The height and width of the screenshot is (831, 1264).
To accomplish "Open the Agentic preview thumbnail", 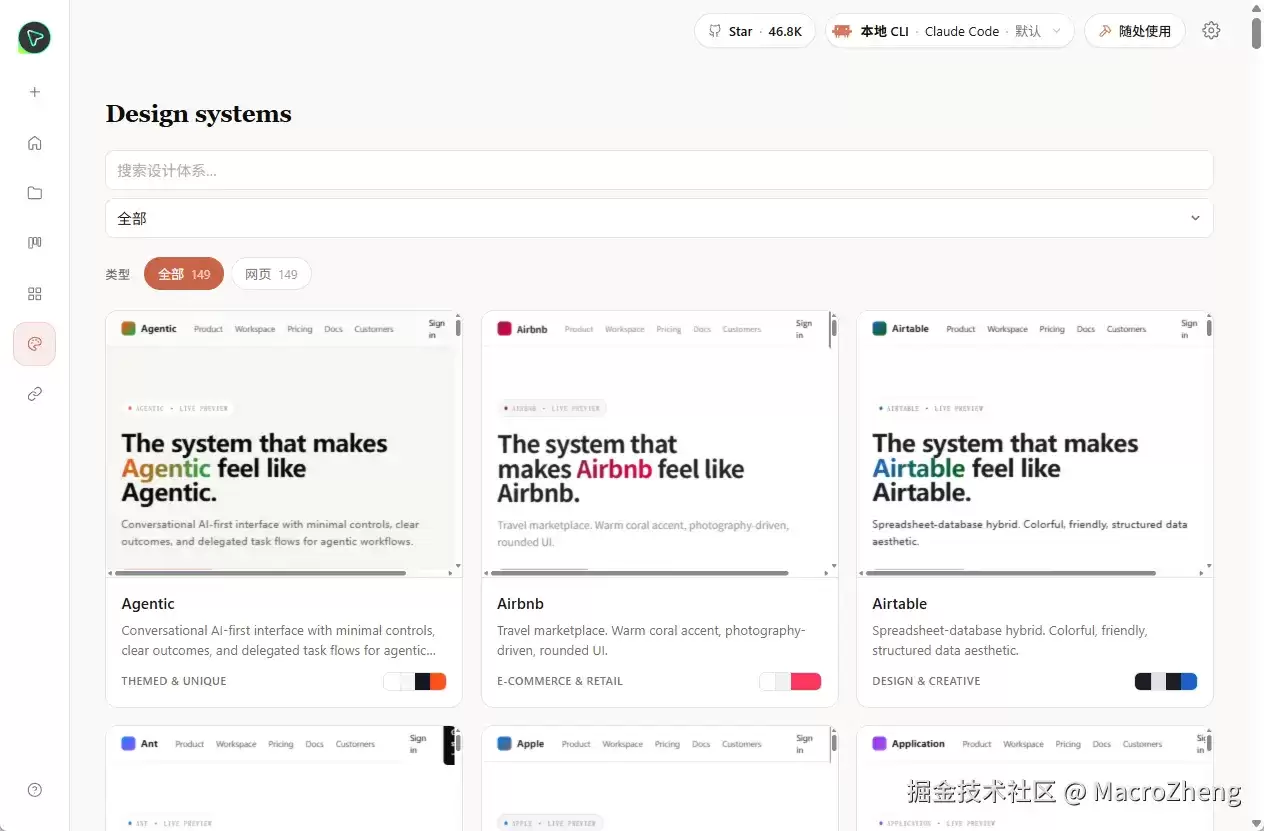I will (284, 444).
